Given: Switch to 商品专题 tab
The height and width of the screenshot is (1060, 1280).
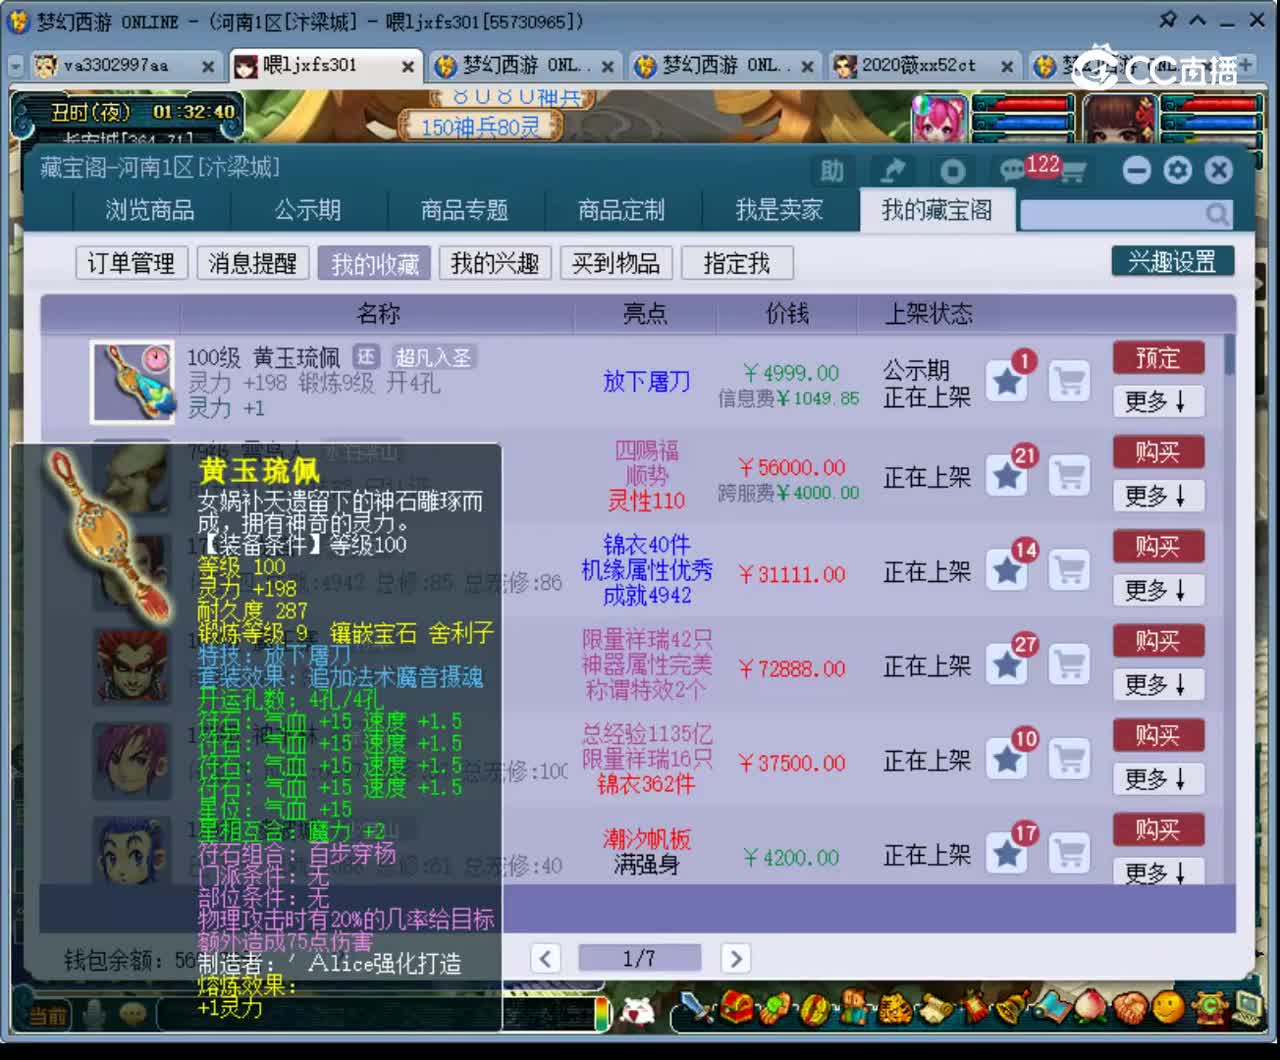Looking at the screenshot, I should tap(465, 210).
